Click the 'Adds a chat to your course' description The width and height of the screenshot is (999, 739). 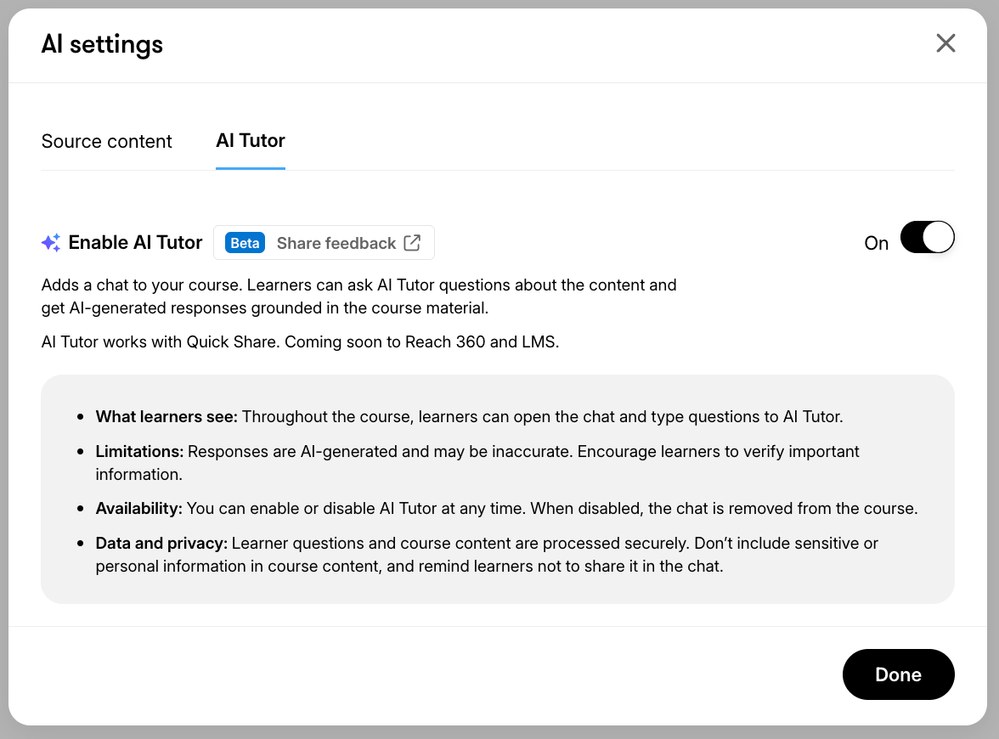click(359, 297)
